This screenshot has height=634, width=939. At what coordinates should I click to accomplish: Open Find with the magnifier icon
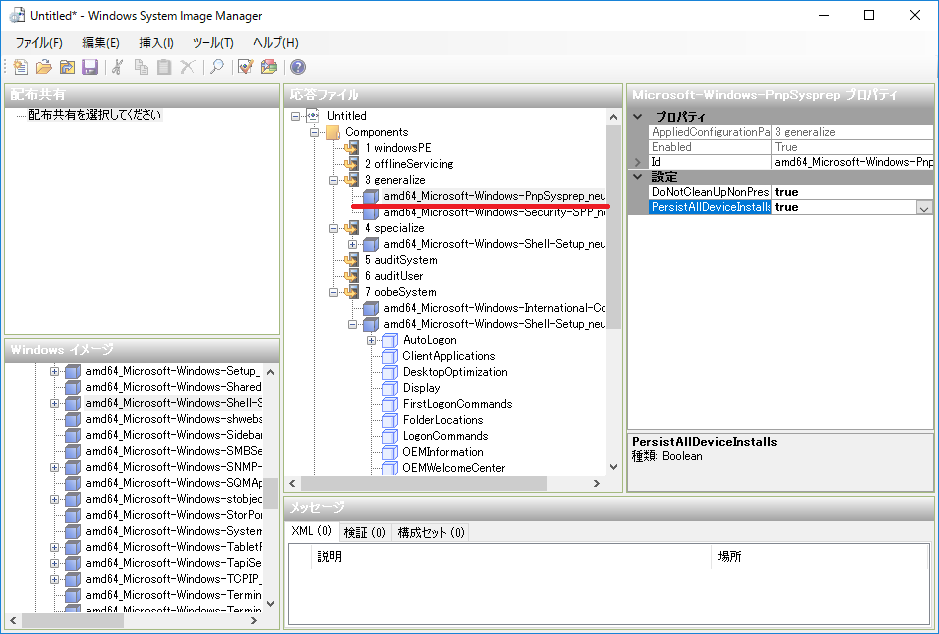coord(217,67)
